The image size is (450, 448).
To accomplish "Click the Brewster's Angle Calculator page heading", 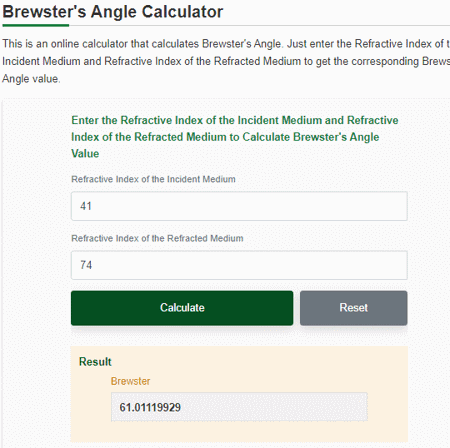I will [113, 12].
